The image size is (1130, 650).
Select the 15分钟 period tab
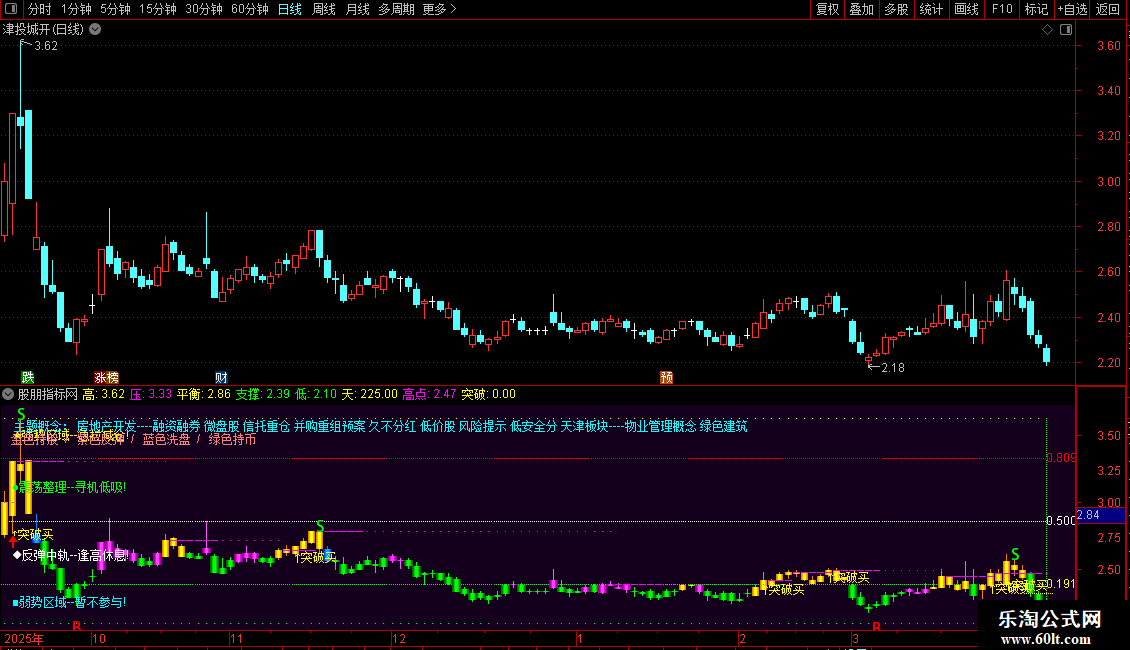[158, 10]
